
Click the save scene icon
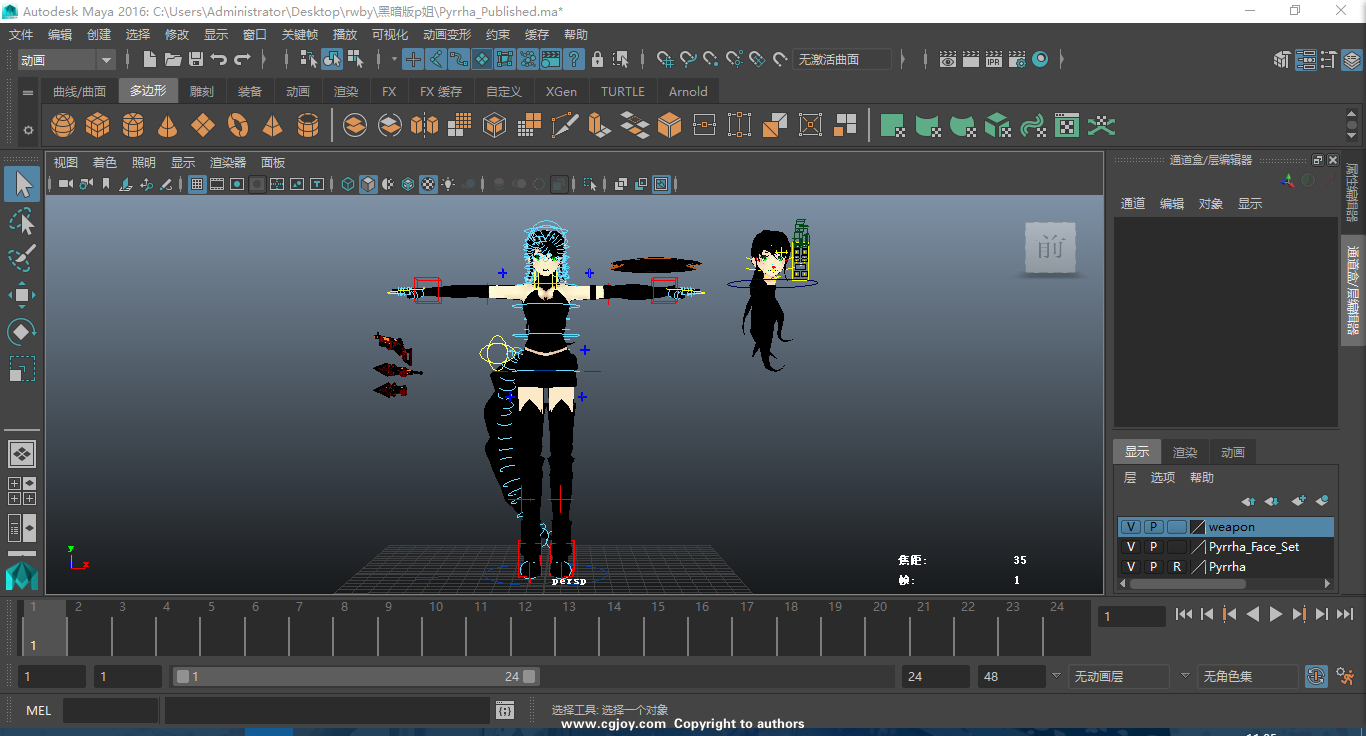(196, 60)
